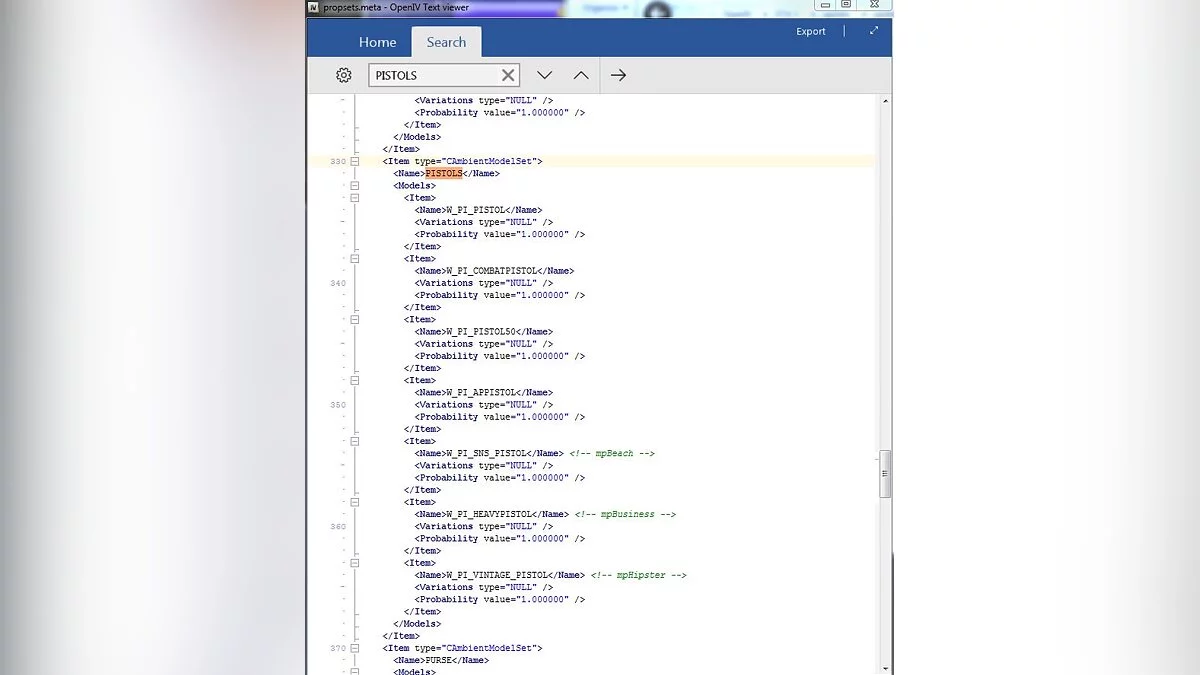The height and width of the screenshot is (675, 1200).
Task: Open search settings gear icon
Action: click(344, 75)
